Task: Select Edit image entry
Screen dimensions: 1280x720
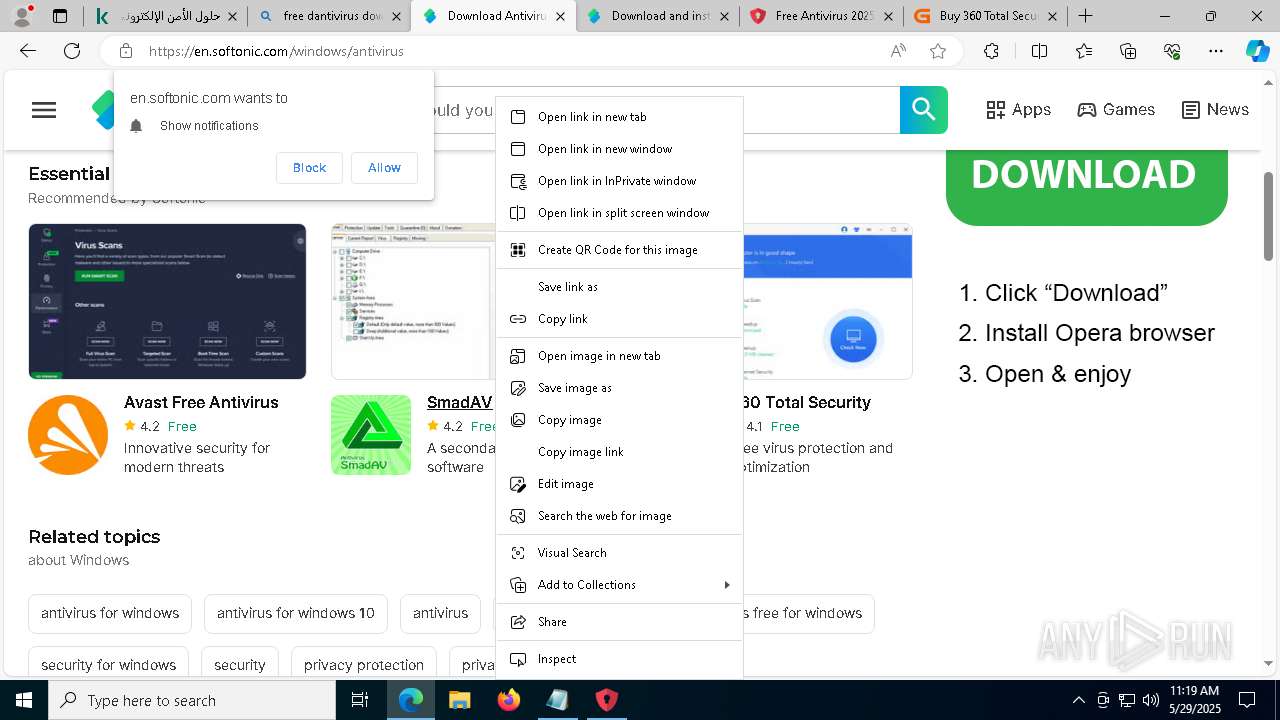Action: (x=620, y=484)
